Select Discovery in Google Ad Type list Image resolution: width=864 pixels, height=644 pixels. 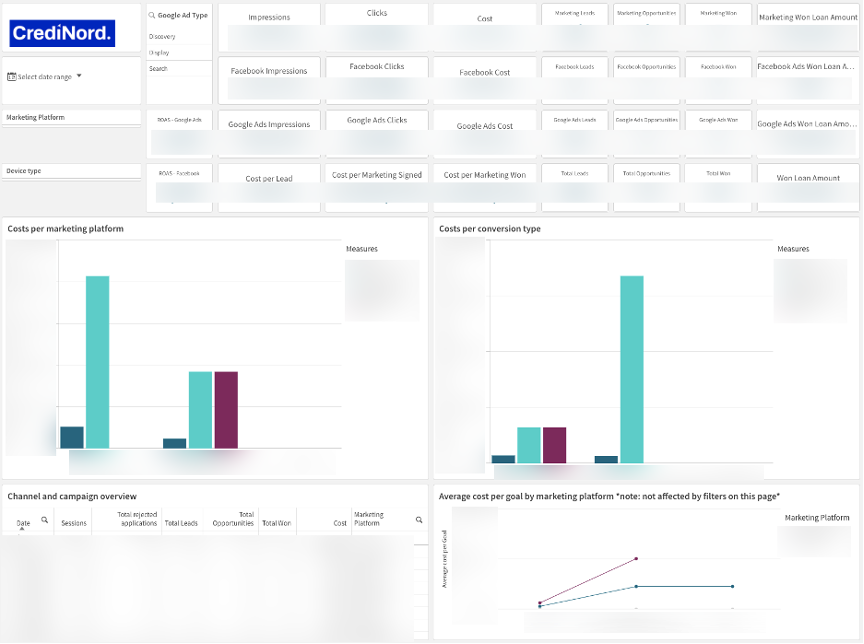[163, 36]
